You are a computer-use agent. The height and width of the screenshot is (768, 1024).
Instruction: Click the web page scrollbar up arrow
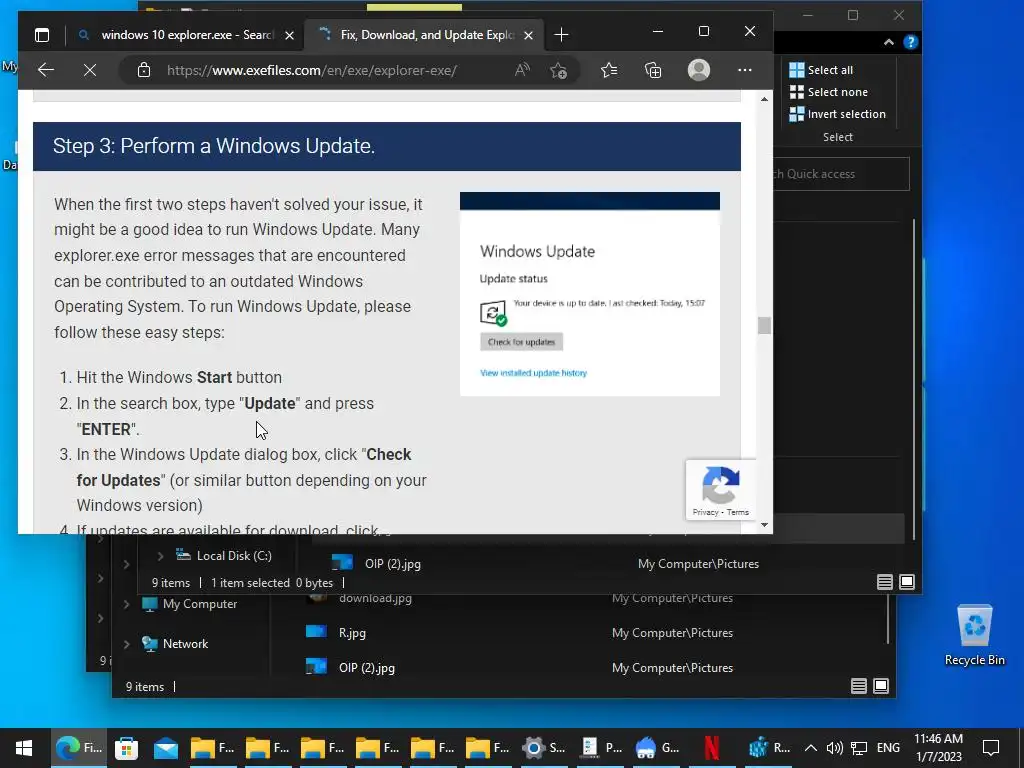[x=764, y=99]
